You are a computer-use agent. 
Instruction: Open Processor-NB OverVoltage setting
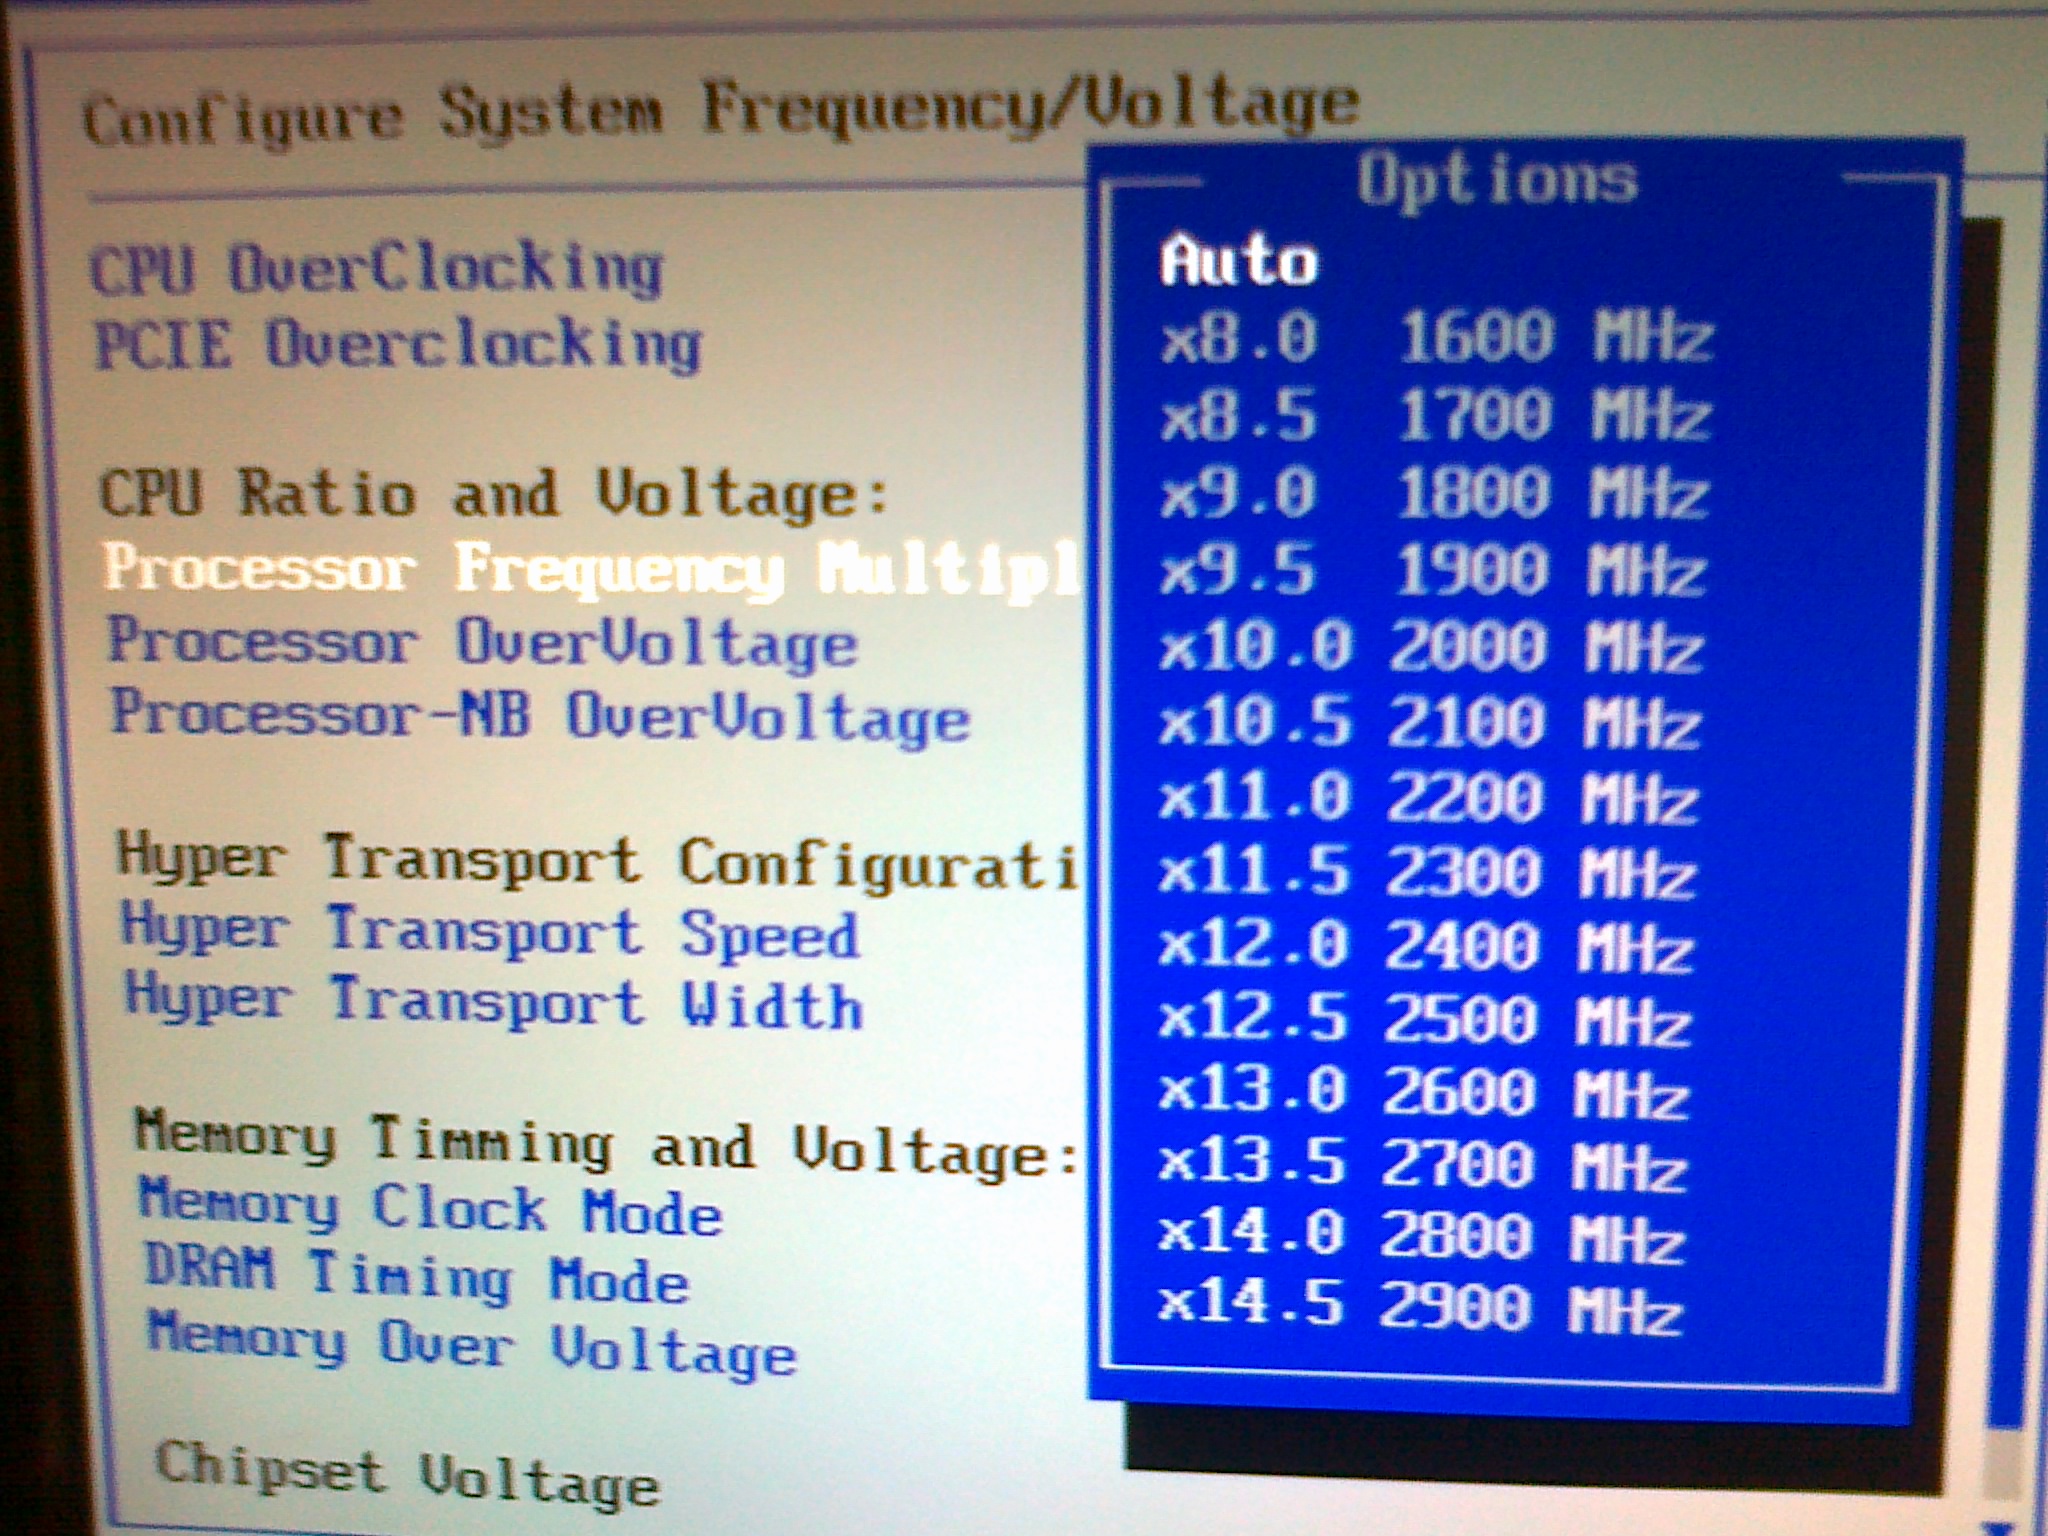[540, 717]
